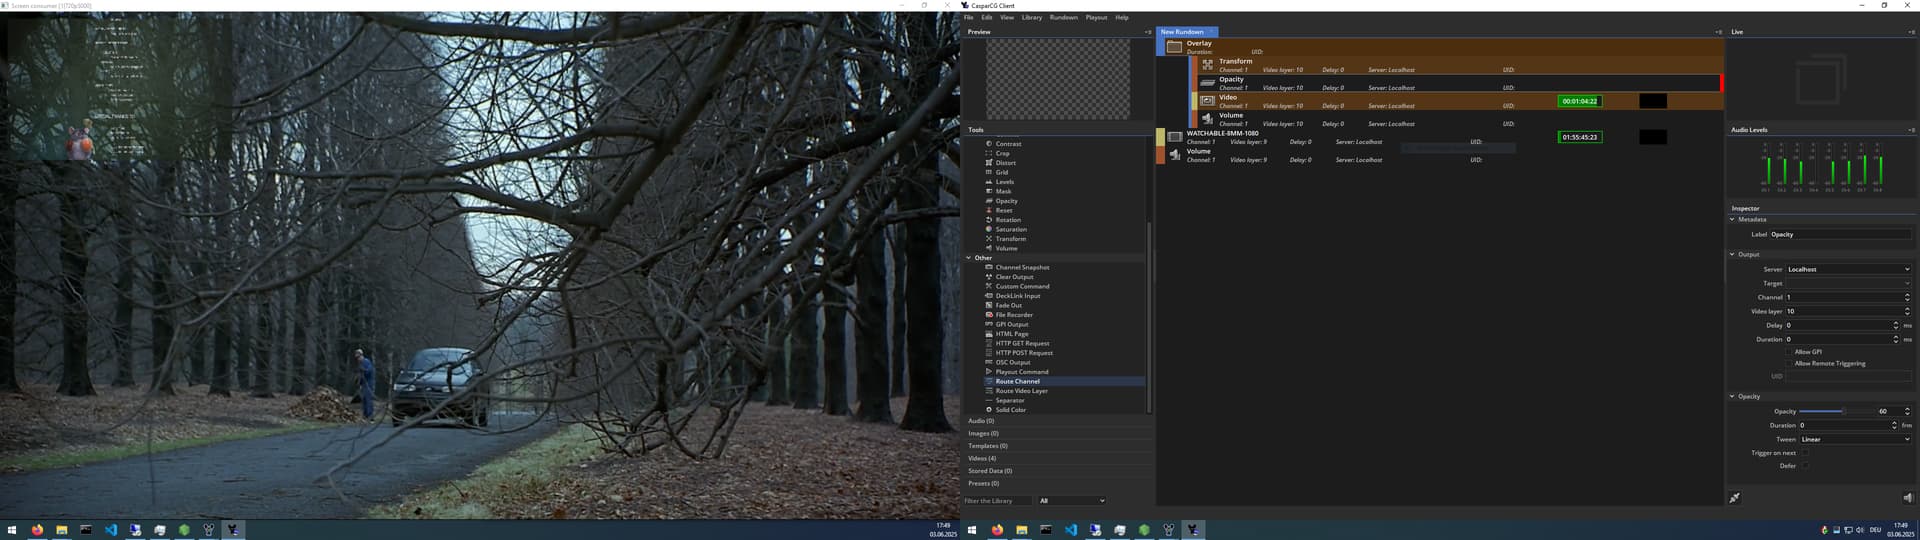Select the OSC Output tool
The height and width of the screenshot is (540, 1920).
click(1012, 362)
